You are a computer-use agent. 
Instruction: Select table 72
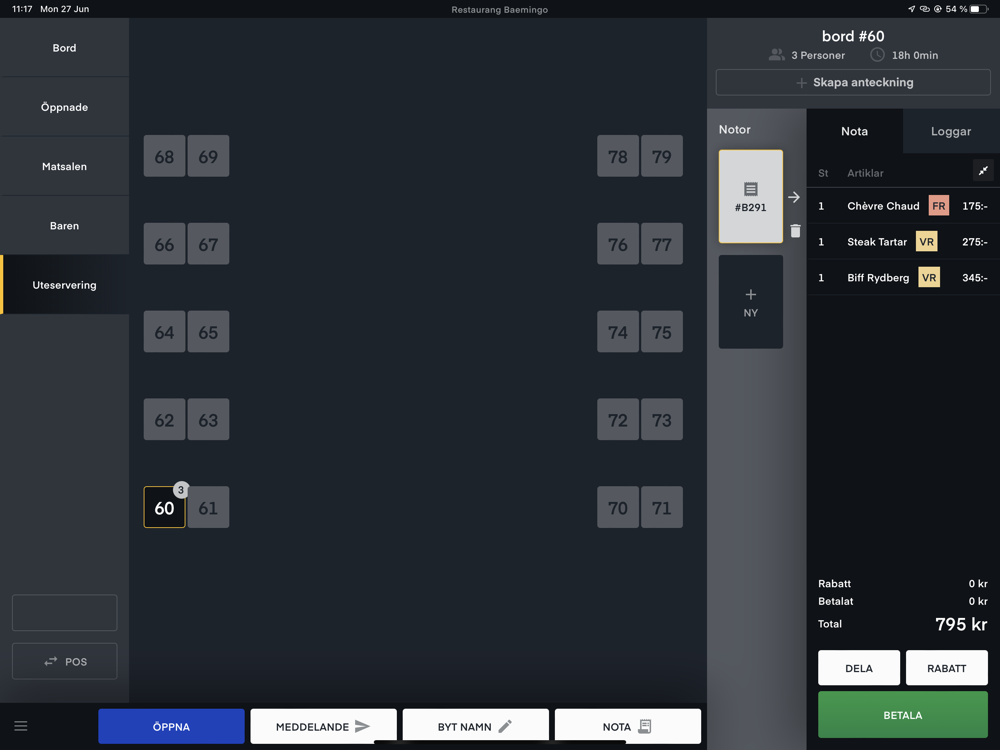click(x=618, y=420)
